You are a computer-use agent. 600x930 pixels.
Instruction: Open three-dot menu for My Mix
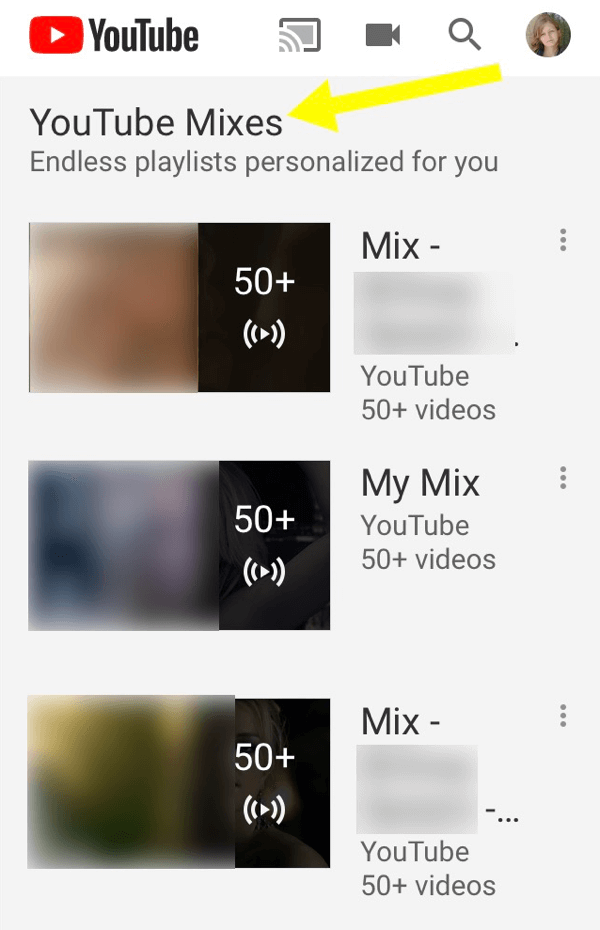pyautogui.click(x=563, y=477)
